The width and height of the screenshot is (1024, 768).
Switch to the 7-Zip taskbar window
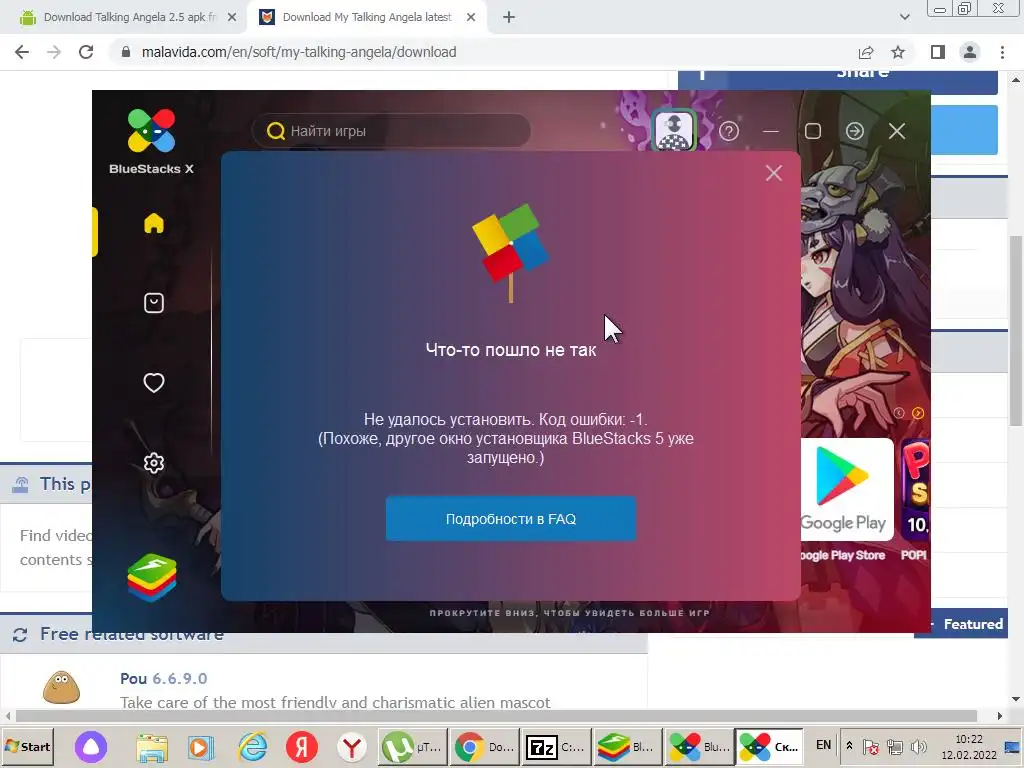555,746
